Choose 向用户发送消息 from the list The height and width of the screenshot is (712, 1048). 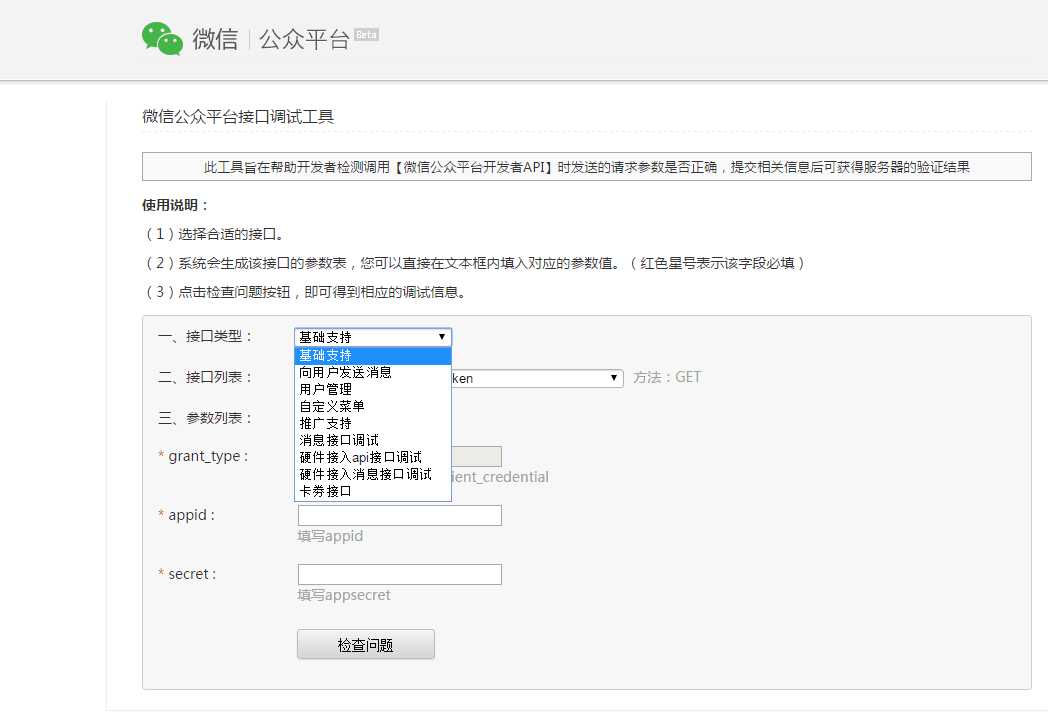pos(373,372)
